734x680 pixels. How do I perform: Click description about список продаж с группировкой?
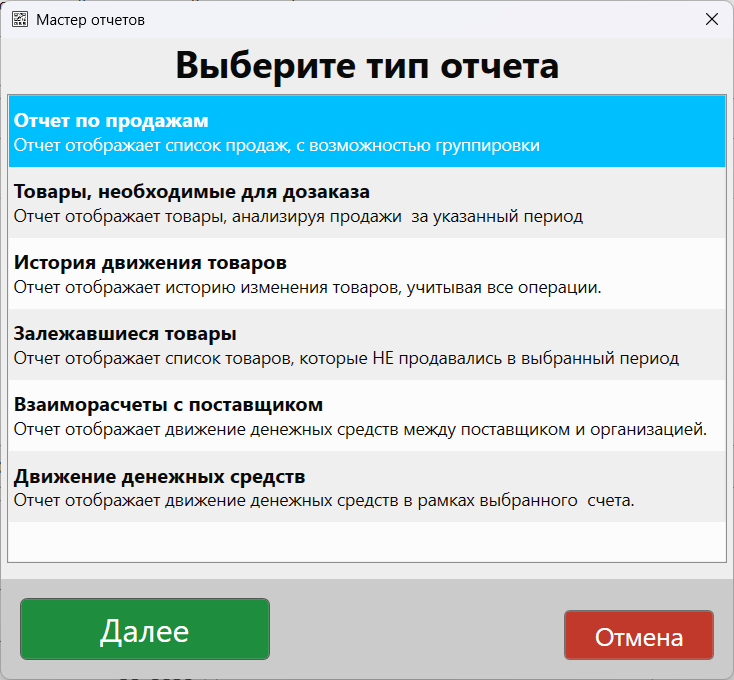[276, 146]
